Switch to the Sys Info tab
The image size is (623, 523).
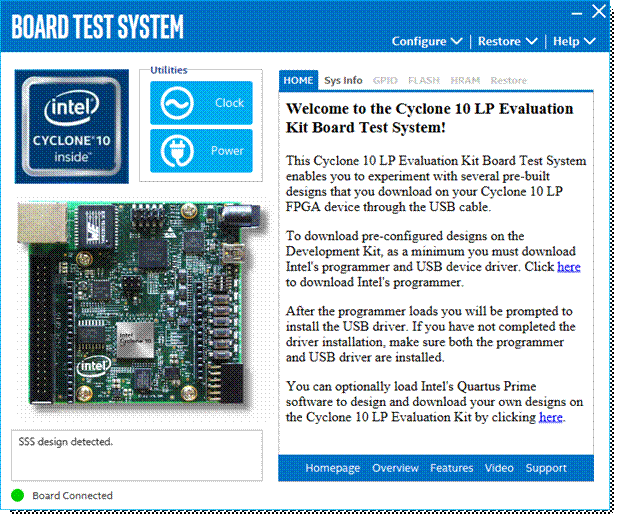[343, 81]
